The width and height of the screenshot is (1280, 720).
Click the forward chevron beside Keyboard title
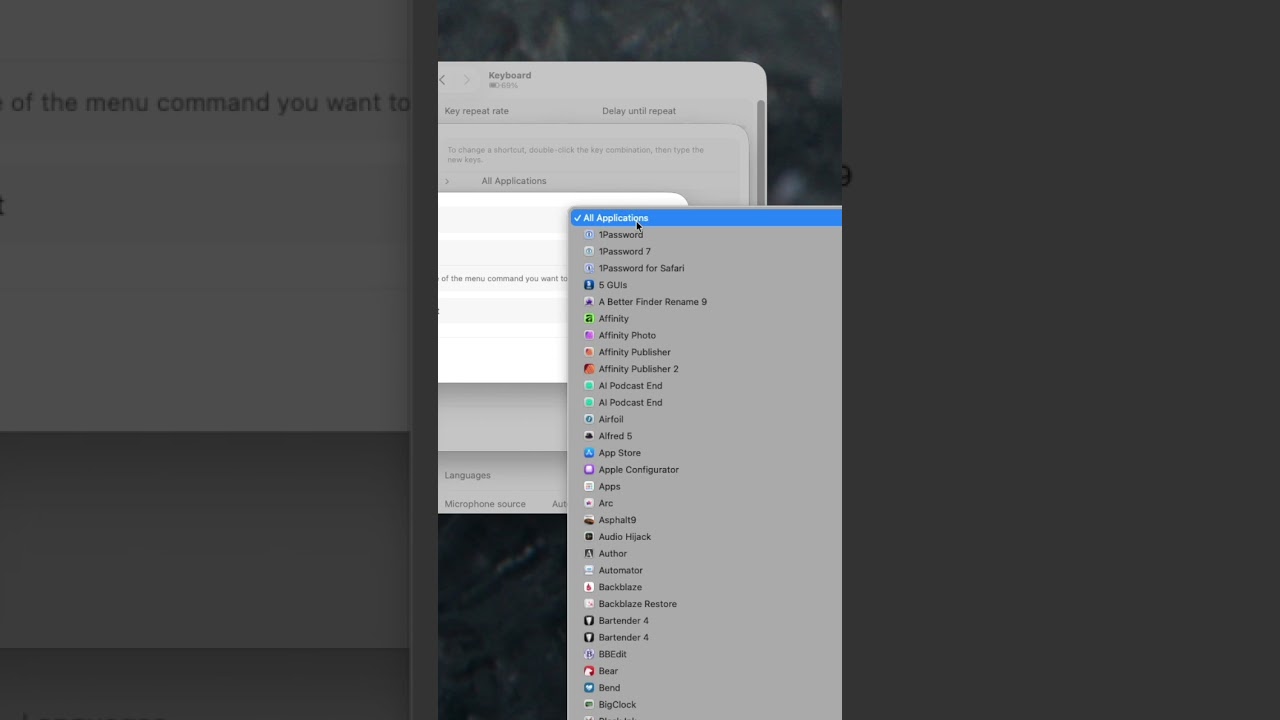click(466, 80)
